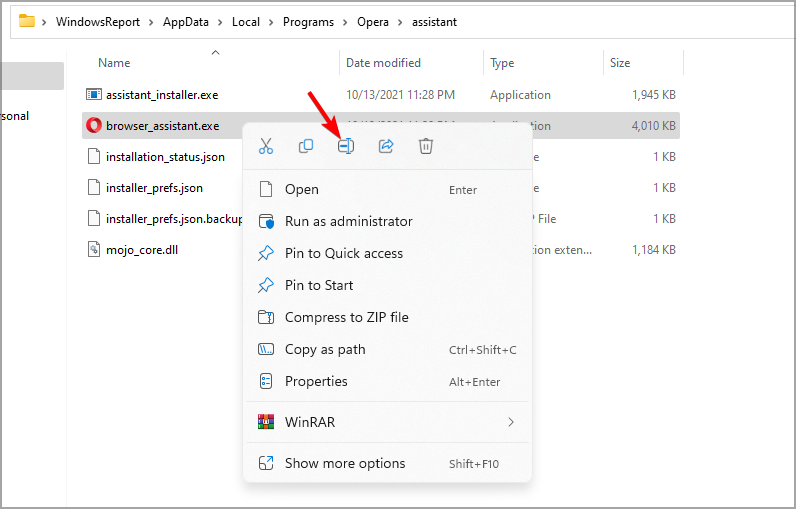Click the Delete trash icon
The width and height of the screenshot is (796, 509).
pyautogui.click(x=425, y=146)
